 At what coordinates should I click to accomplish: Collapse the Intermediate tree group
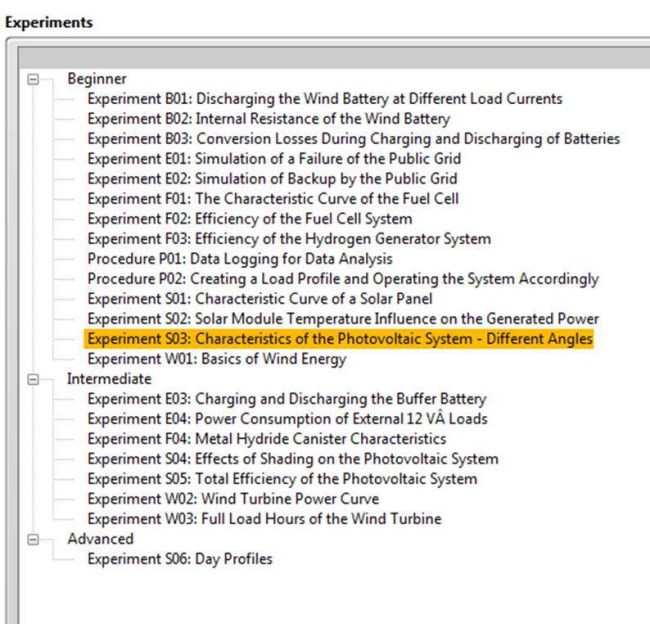[33, 379]
